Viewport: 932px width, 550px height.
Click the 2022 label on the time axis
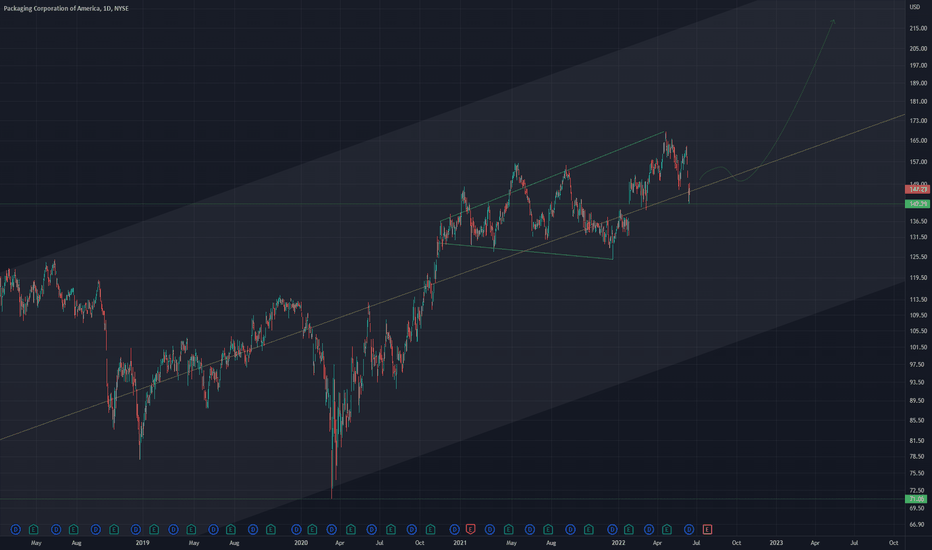(618, 543)
